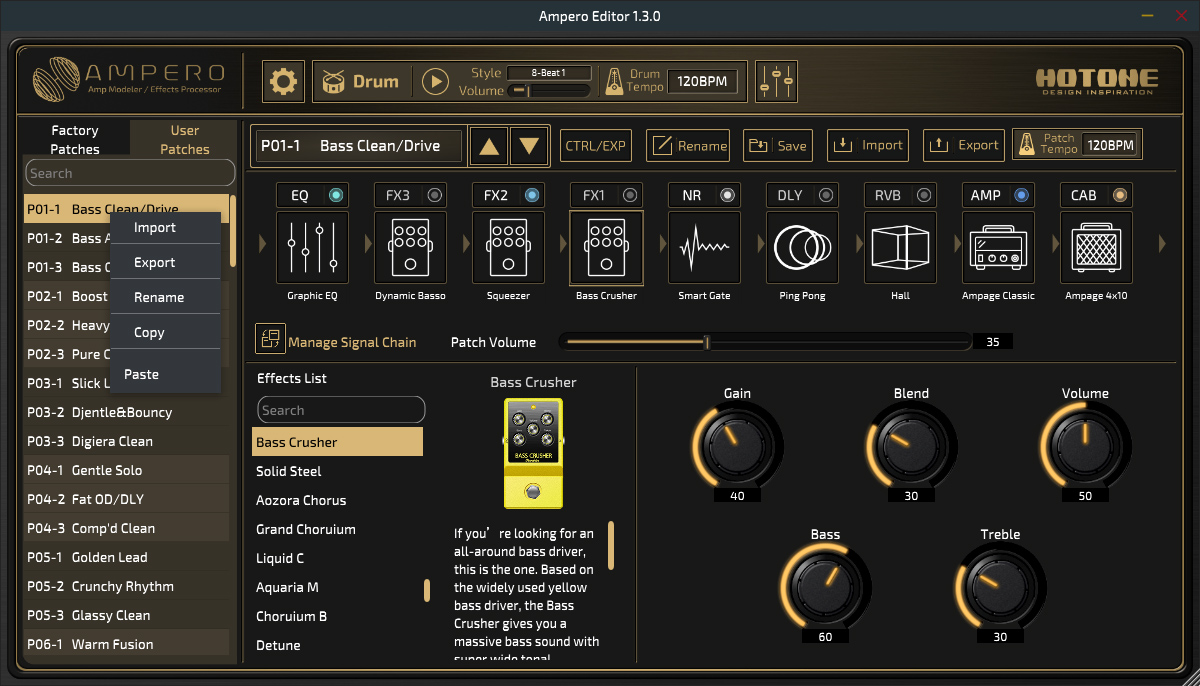Open the mixer sliders icon
Image resolution: width=1200 pixels, height=686 pixels.
(776, 81)
